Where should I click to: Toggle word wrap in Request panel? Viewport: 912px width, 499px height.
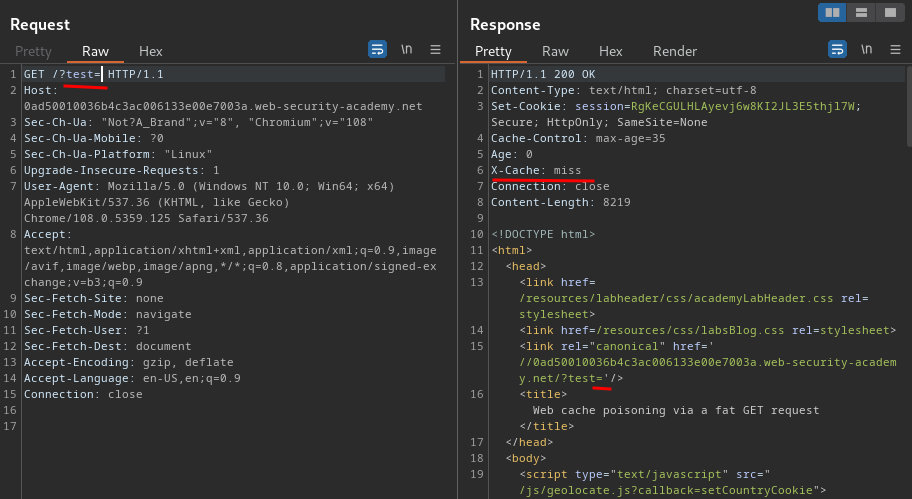point(377,49)
